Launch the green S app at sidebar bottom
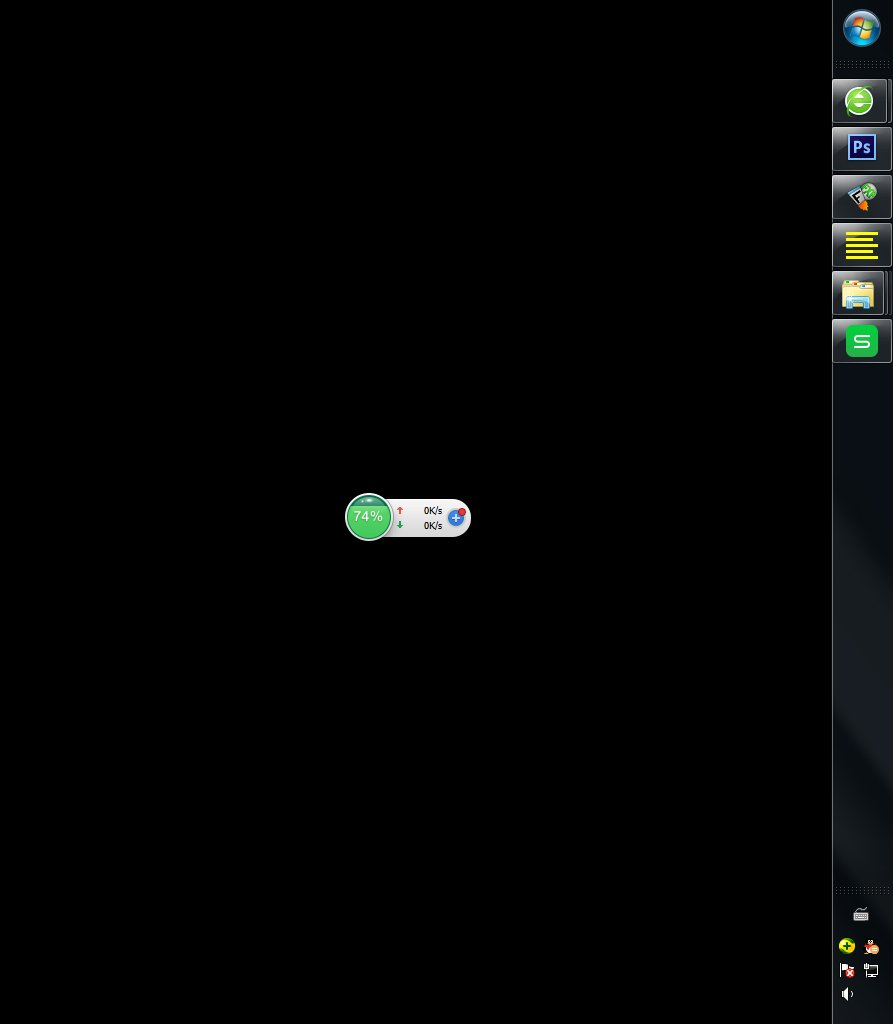Screen dimensions: 893x1024 pos(861,340)
